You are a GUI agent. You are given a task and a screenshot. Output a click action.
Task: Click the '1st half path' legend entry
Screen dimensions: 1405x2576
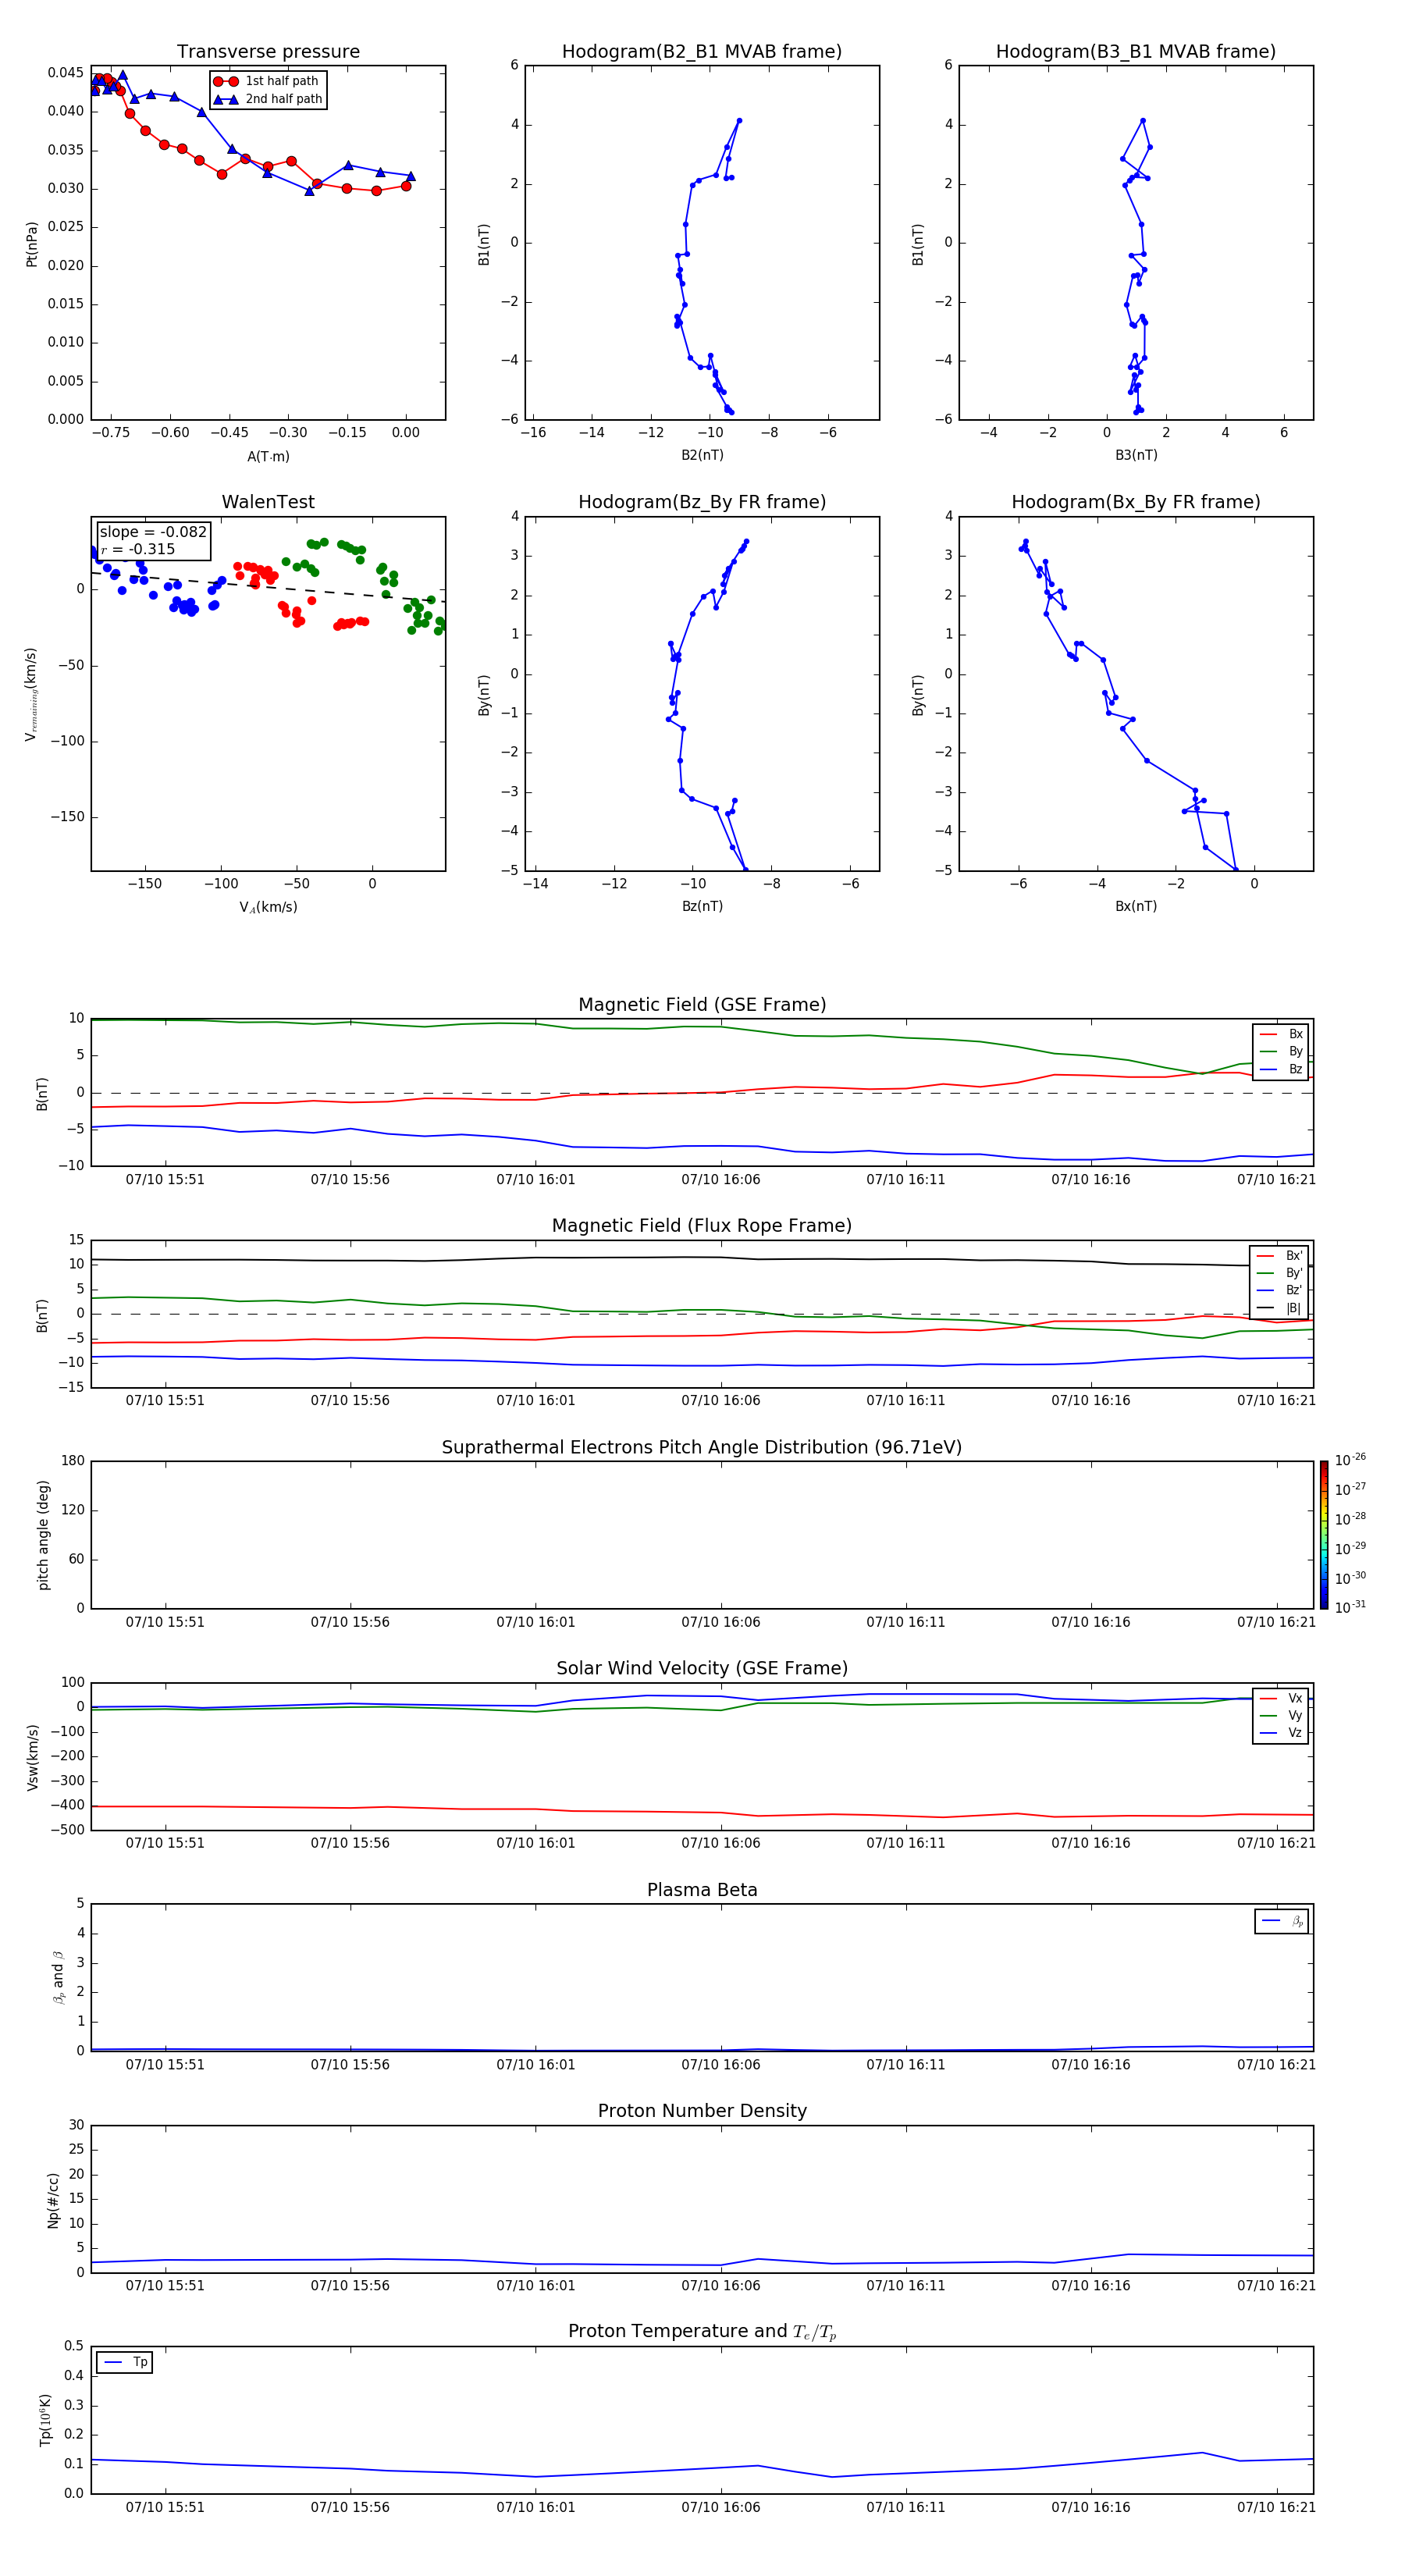[266, 81]
